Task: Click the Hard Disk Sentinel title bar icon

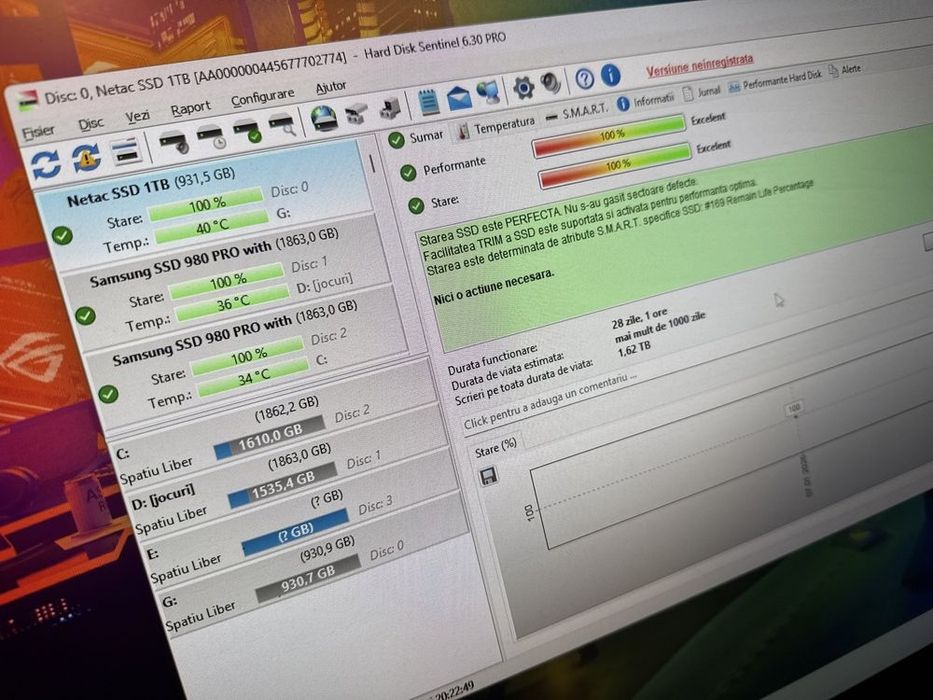Action: tap(26, 100)
